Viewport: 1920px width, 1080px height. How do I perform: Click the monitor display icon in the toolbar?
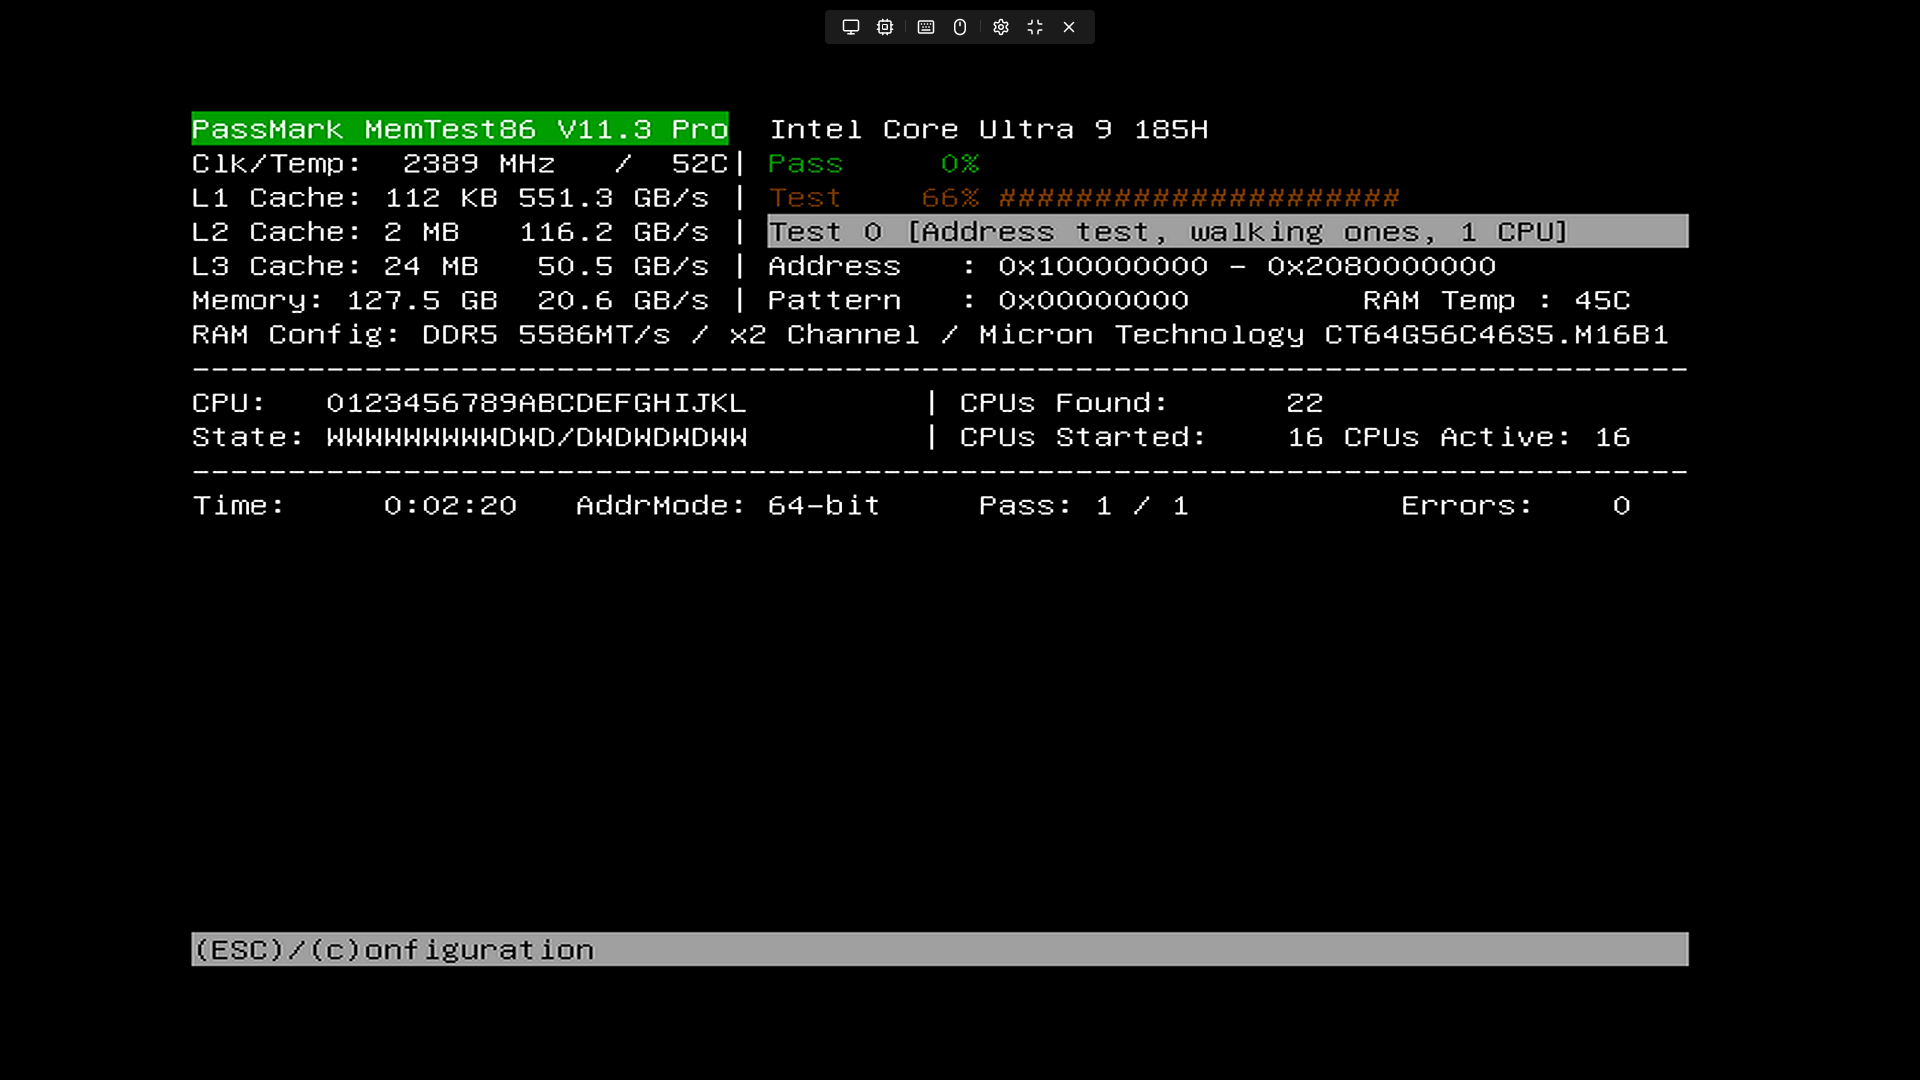point(850,27)
